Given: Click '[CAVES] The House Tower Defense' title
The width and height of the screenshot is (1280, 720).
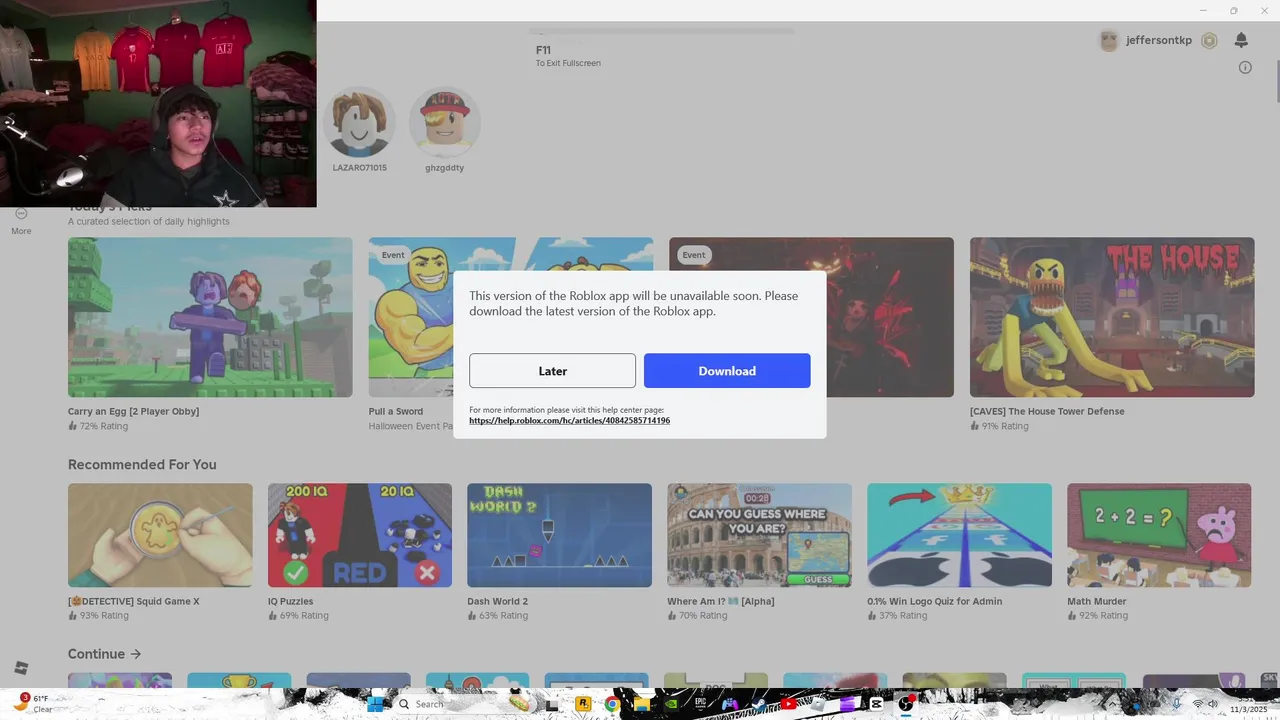Looking at the screenshot, I should [1047, 411].
